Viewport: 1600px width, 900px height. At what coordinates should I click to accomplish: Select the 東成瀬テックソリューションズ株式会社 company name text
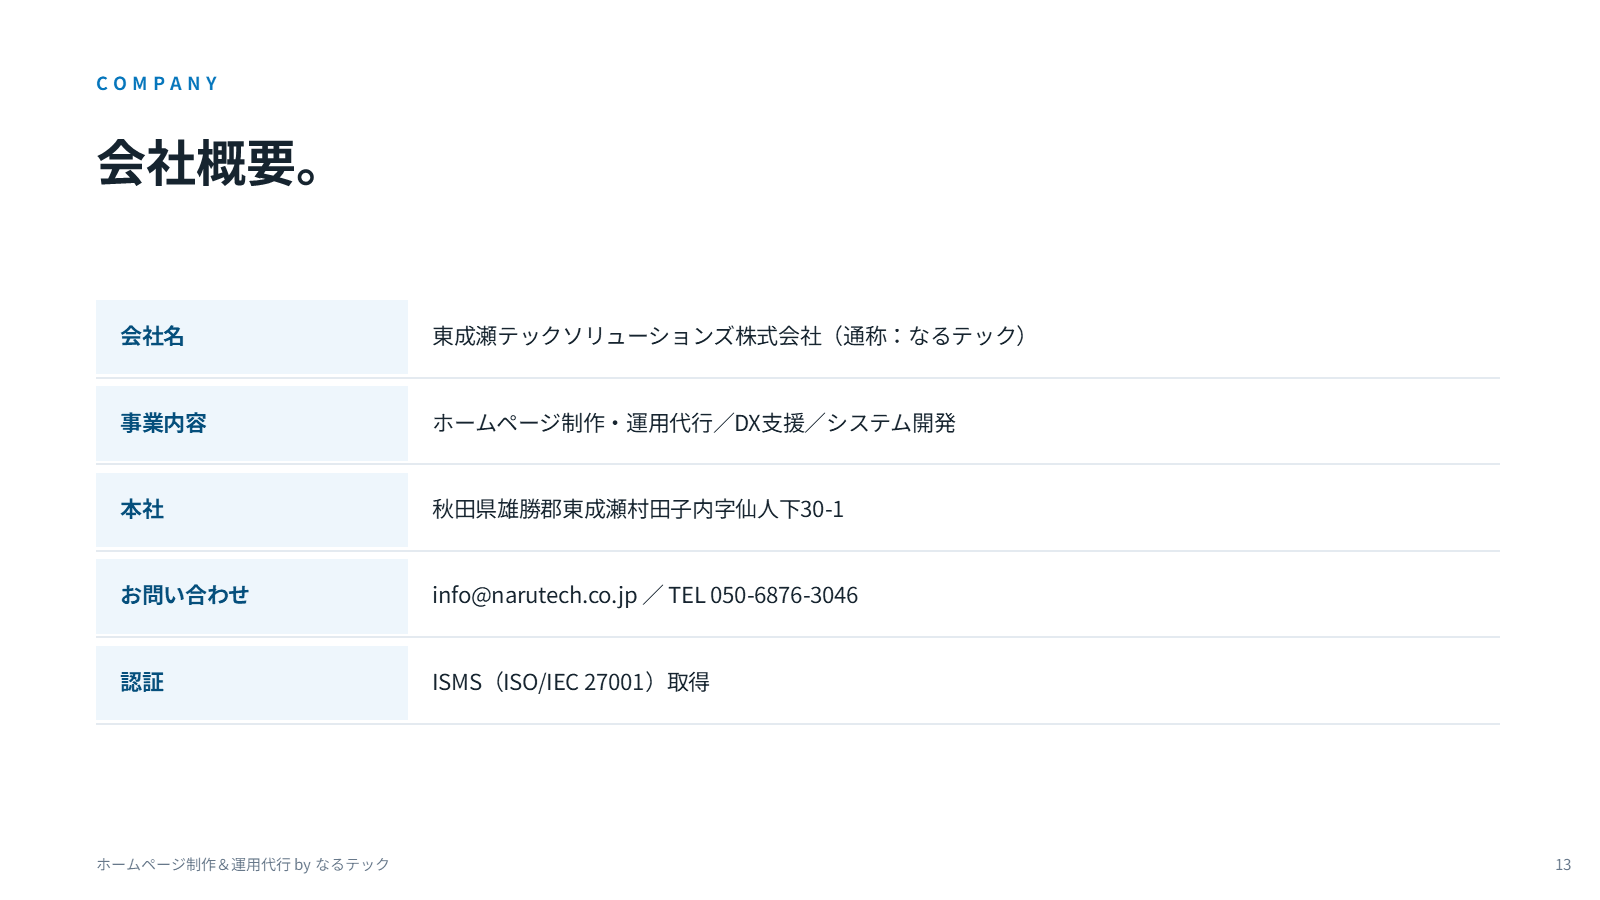click(627, 336)
